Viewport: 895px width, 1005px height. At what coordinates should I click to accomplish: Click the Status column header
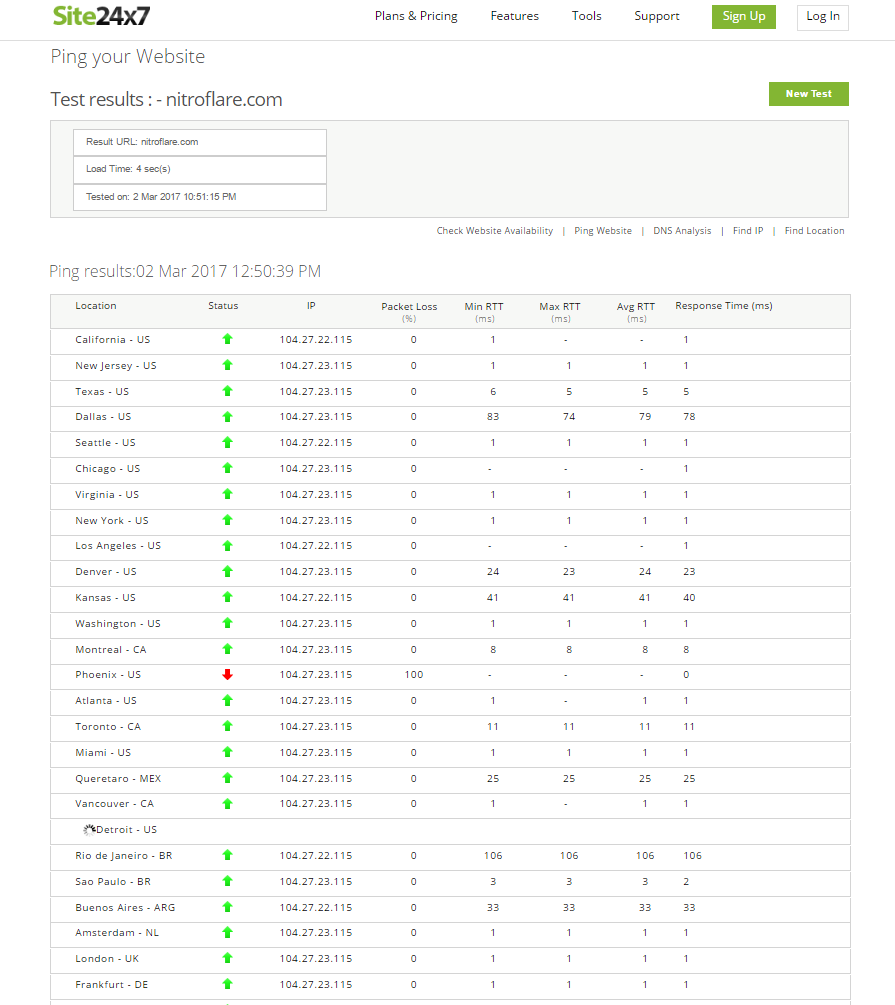(x=223, y=306)
